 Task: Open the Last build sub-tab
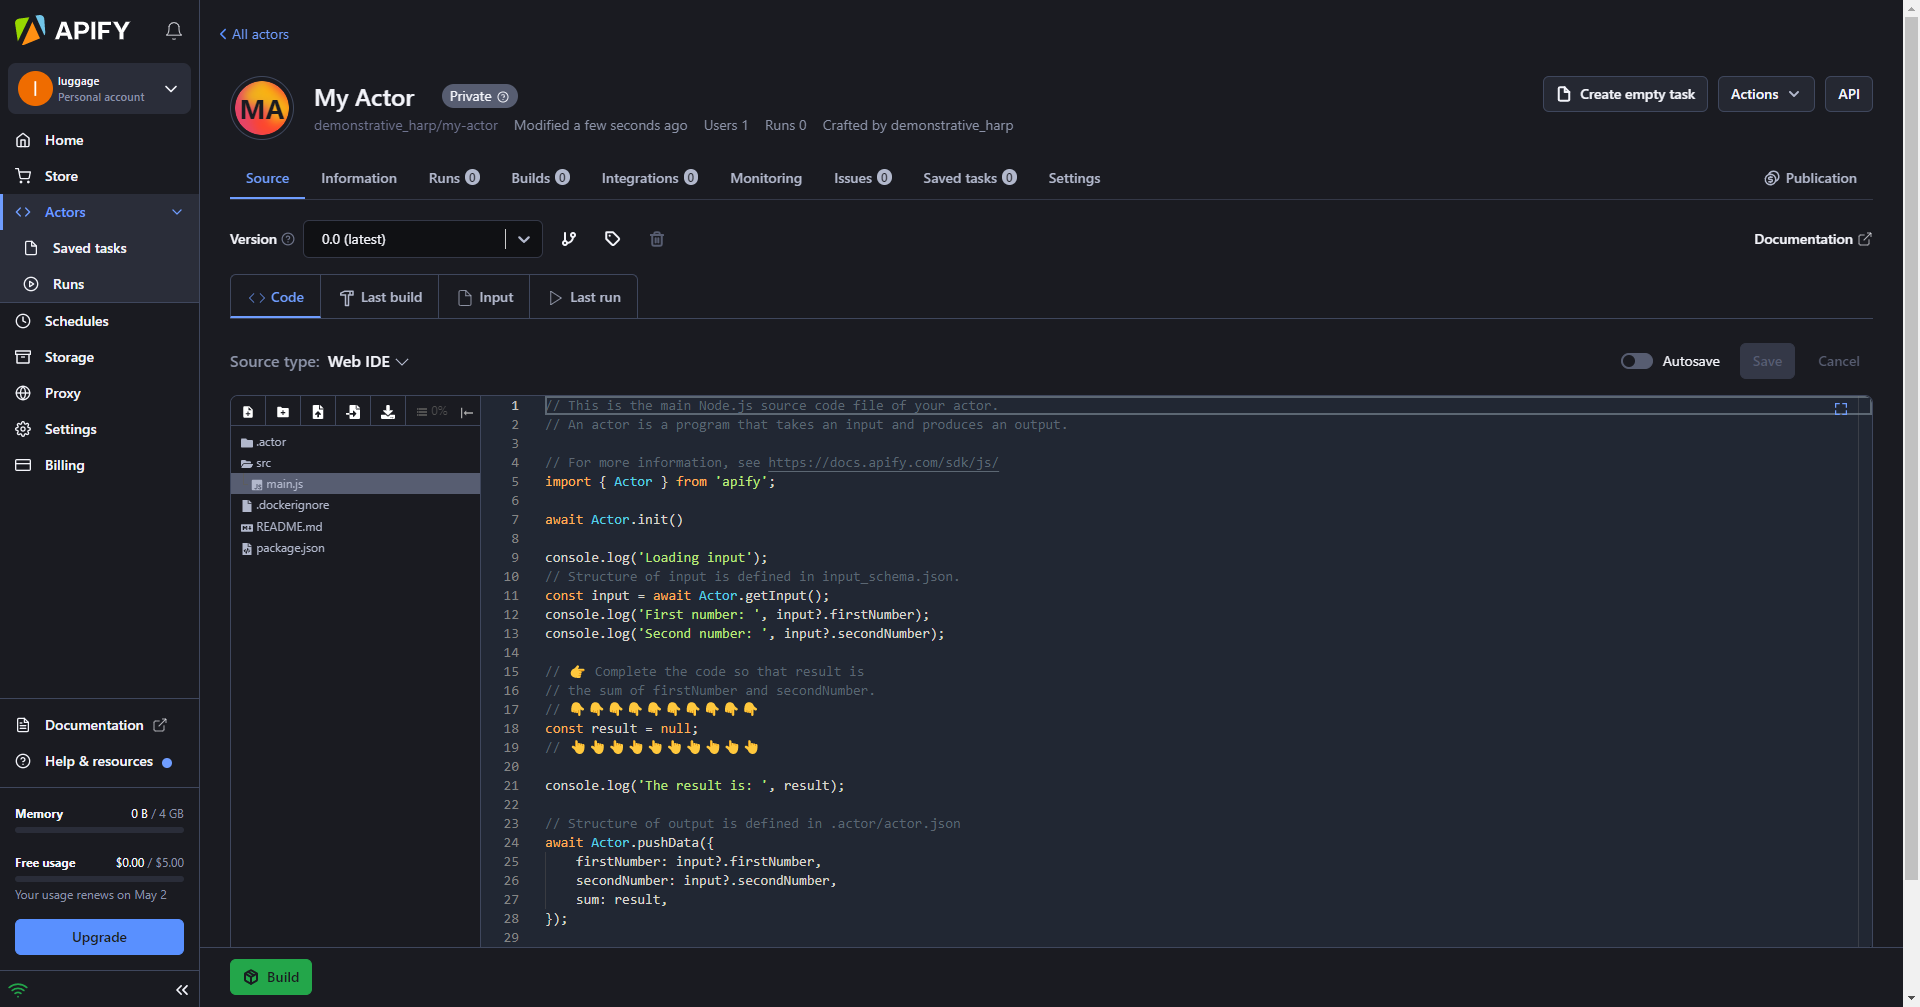tap(380, 297)
